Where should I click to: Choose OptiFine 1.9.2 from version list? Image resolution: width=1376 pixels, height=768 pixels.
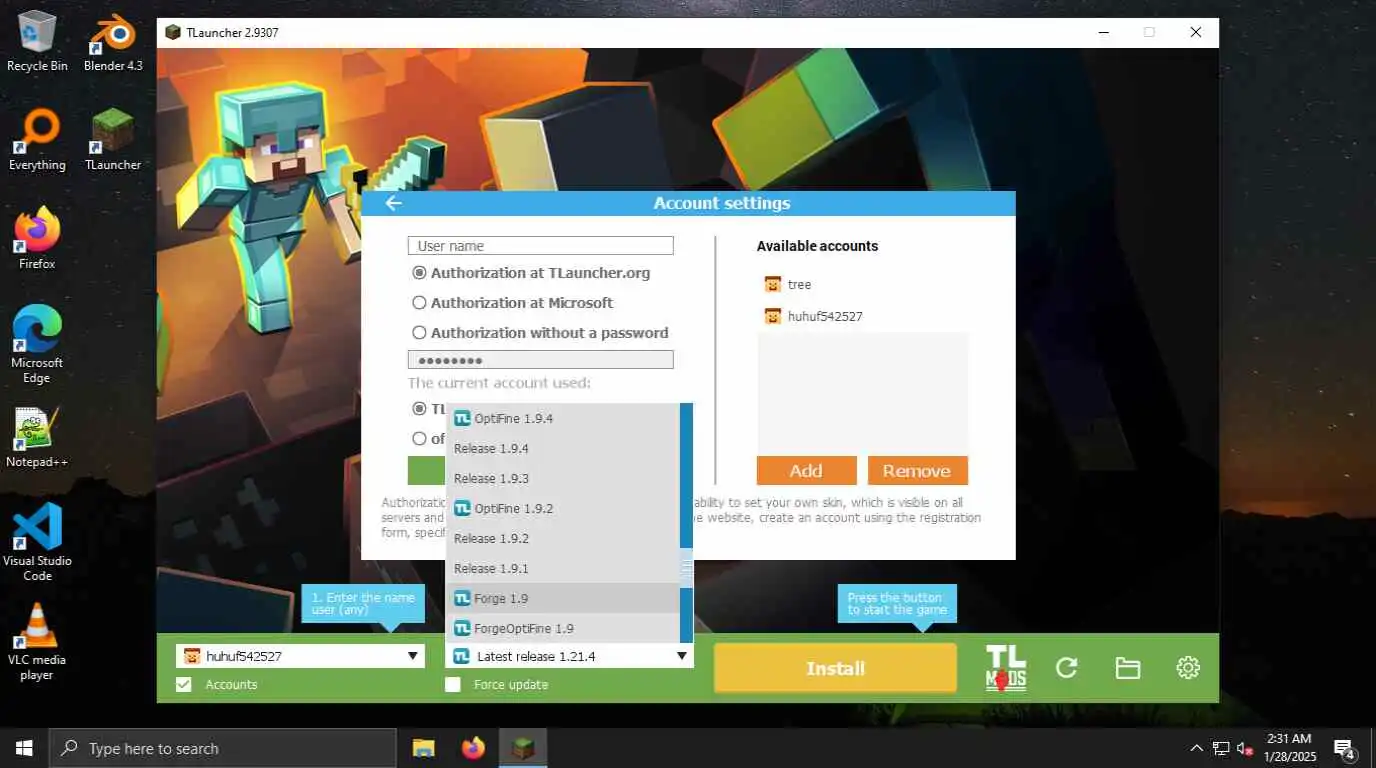(562, 508)
